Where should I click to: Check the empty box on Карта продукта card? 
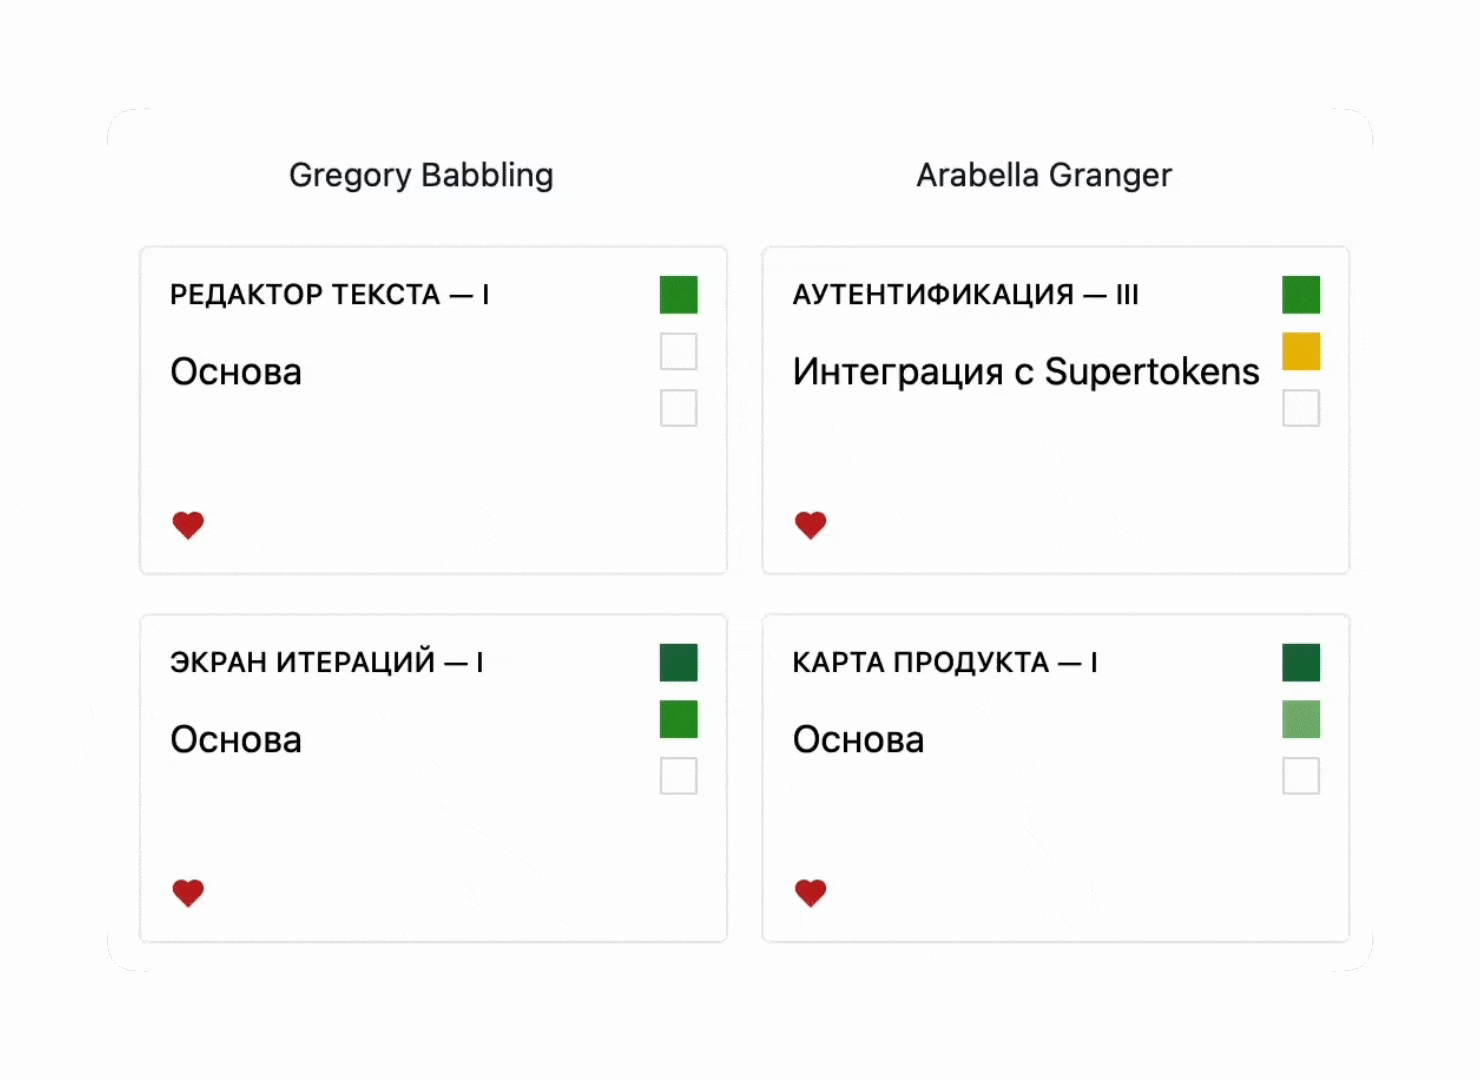click(x=1301, y=776)
